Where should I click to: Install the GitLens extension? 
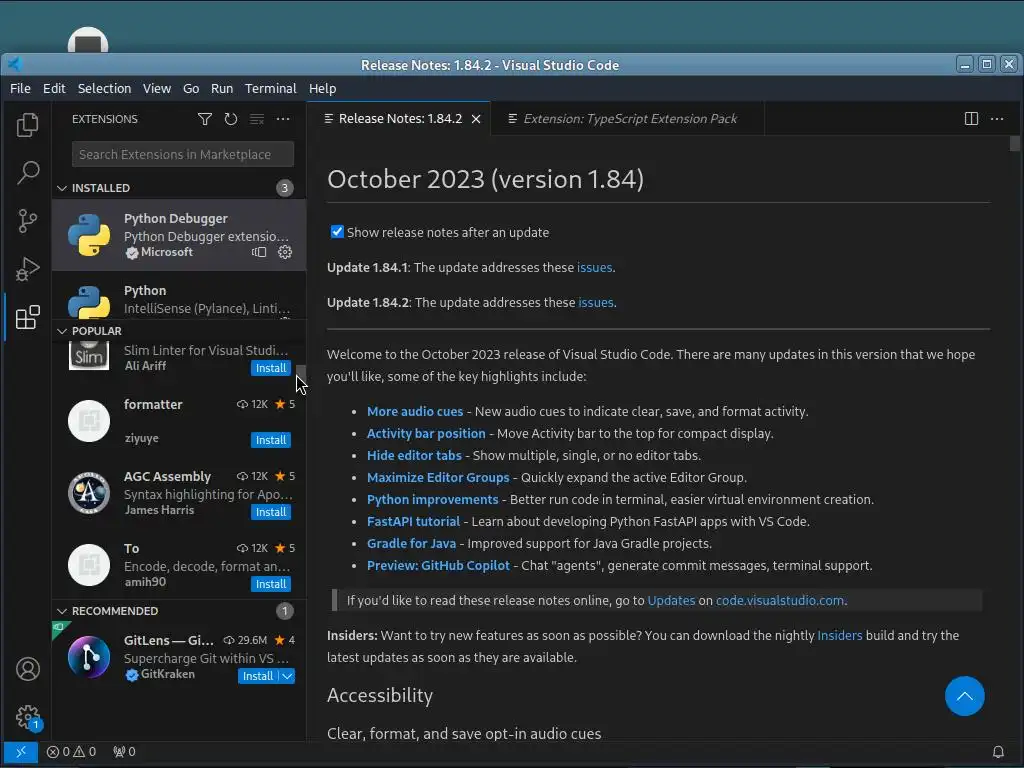coord(258,676)
